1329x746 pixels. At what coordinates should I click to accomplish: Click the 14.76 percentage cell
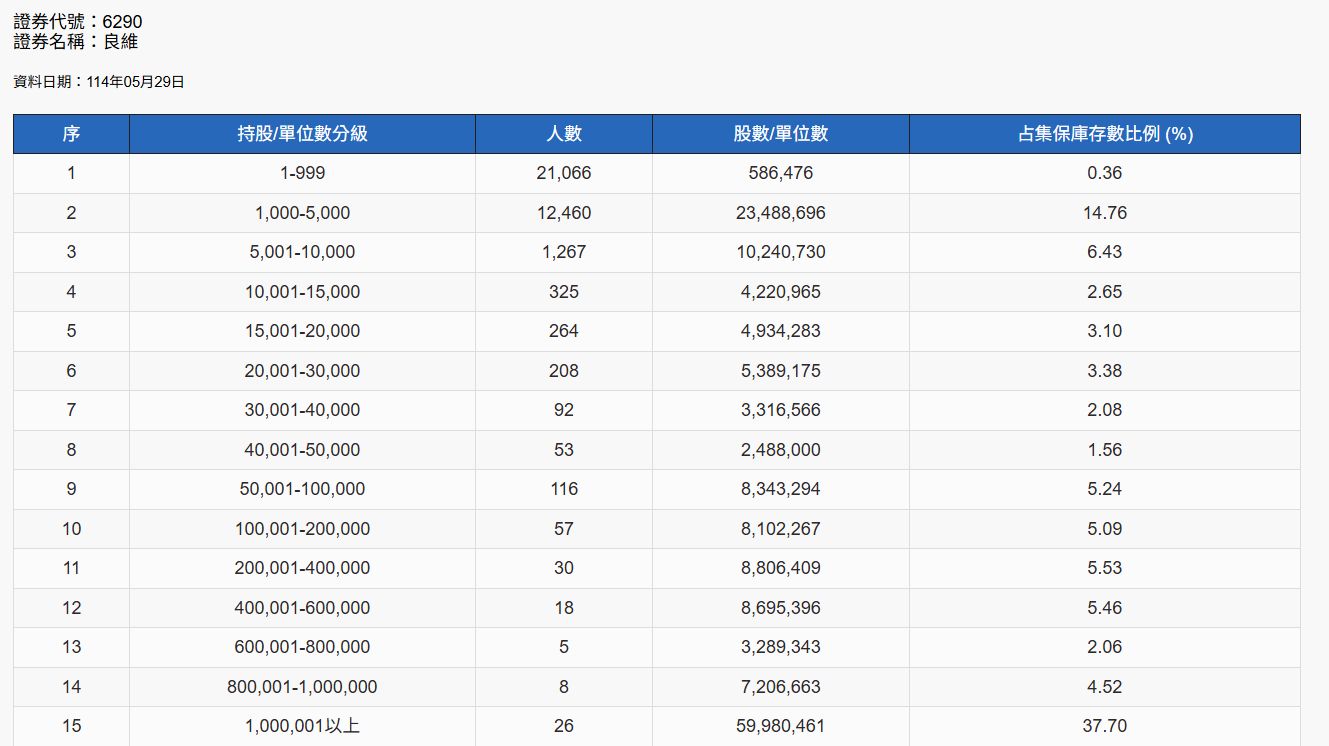point(1105,213)
